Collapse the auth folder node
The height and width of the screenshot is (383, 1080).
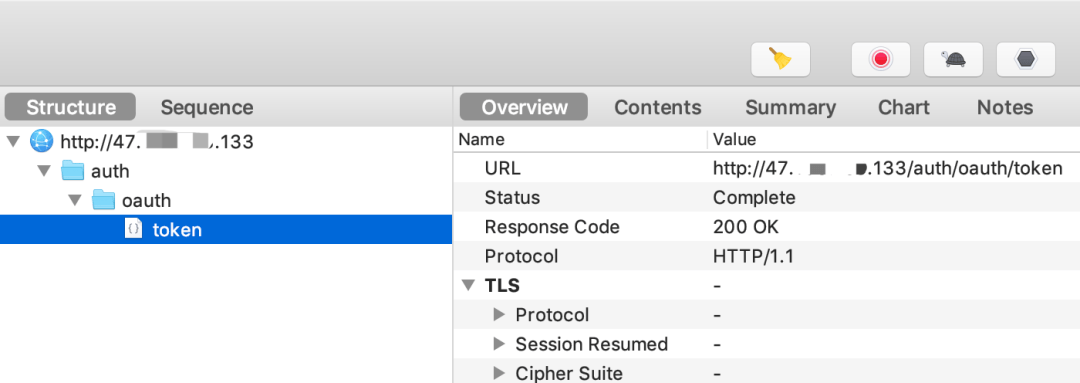tap(44, 171)
